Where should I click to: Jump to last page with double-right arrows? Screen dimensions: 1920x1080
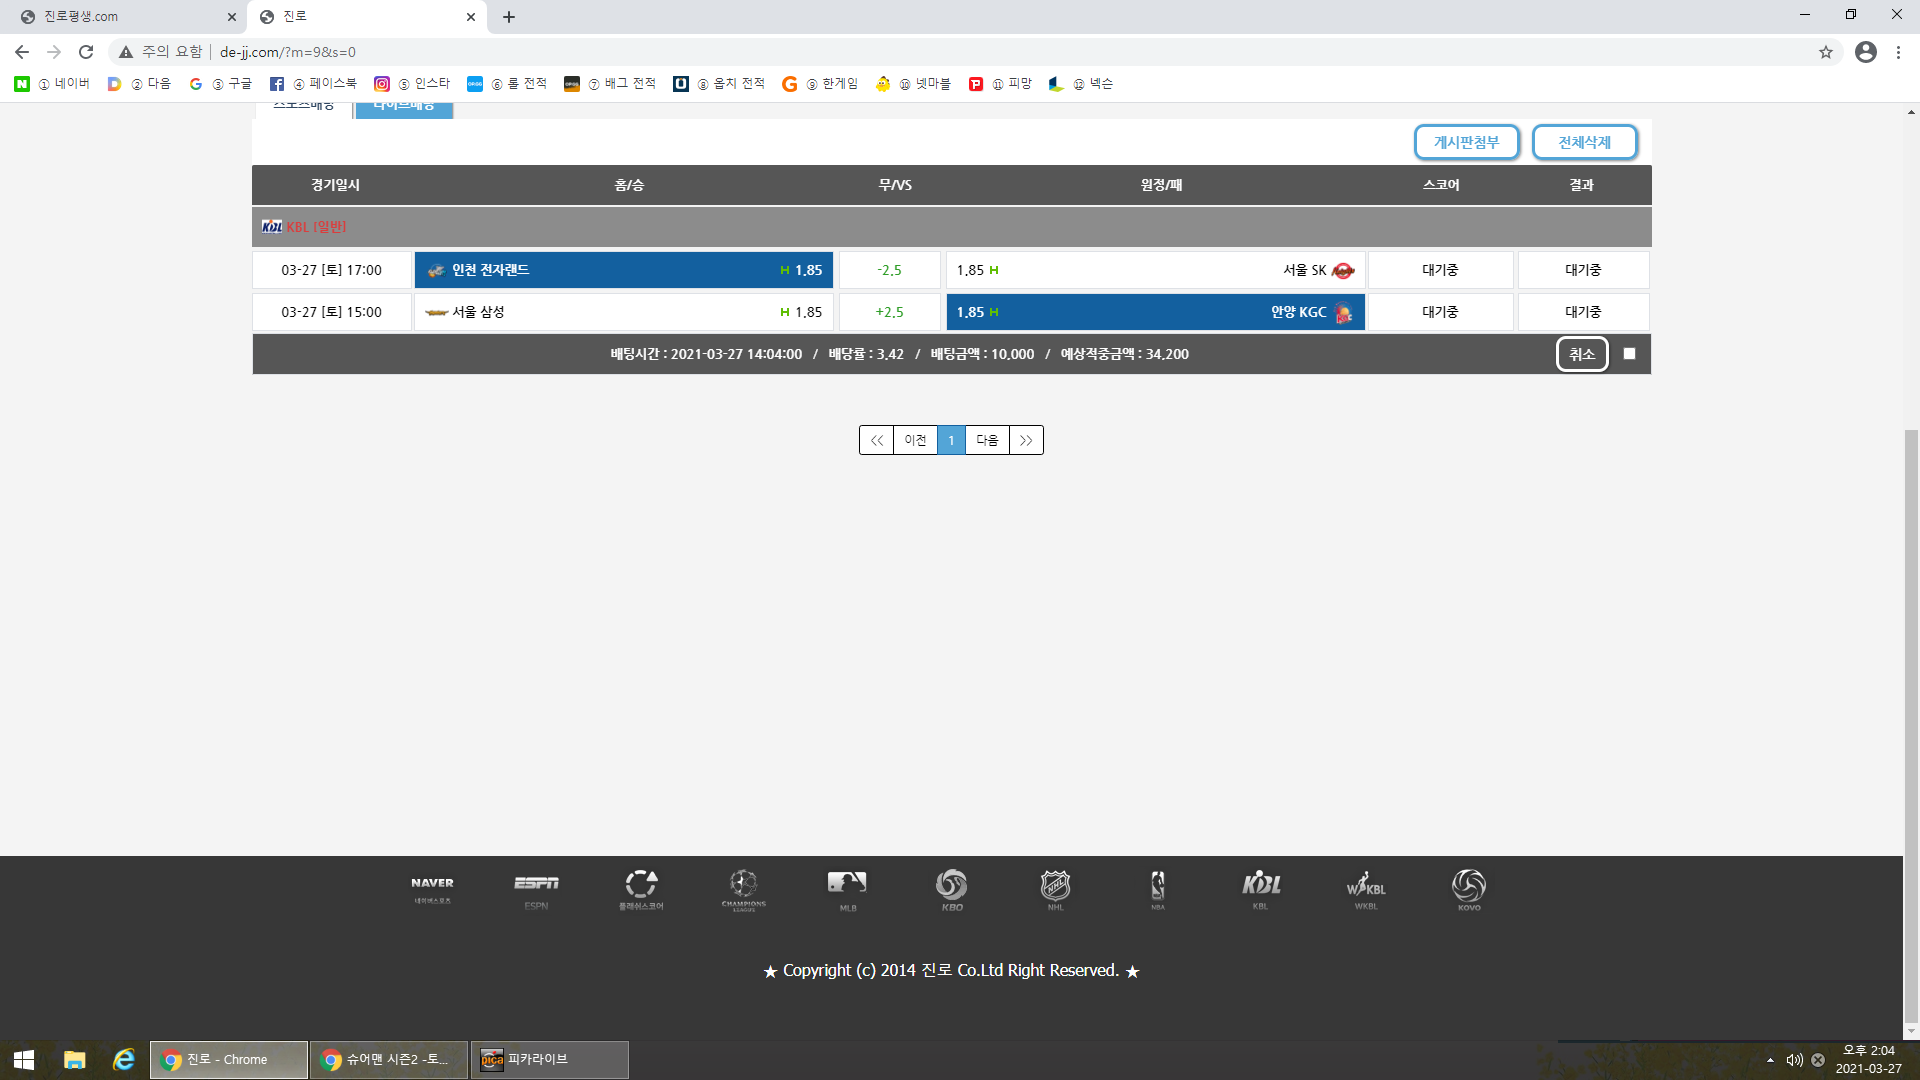click(1026, 440)
